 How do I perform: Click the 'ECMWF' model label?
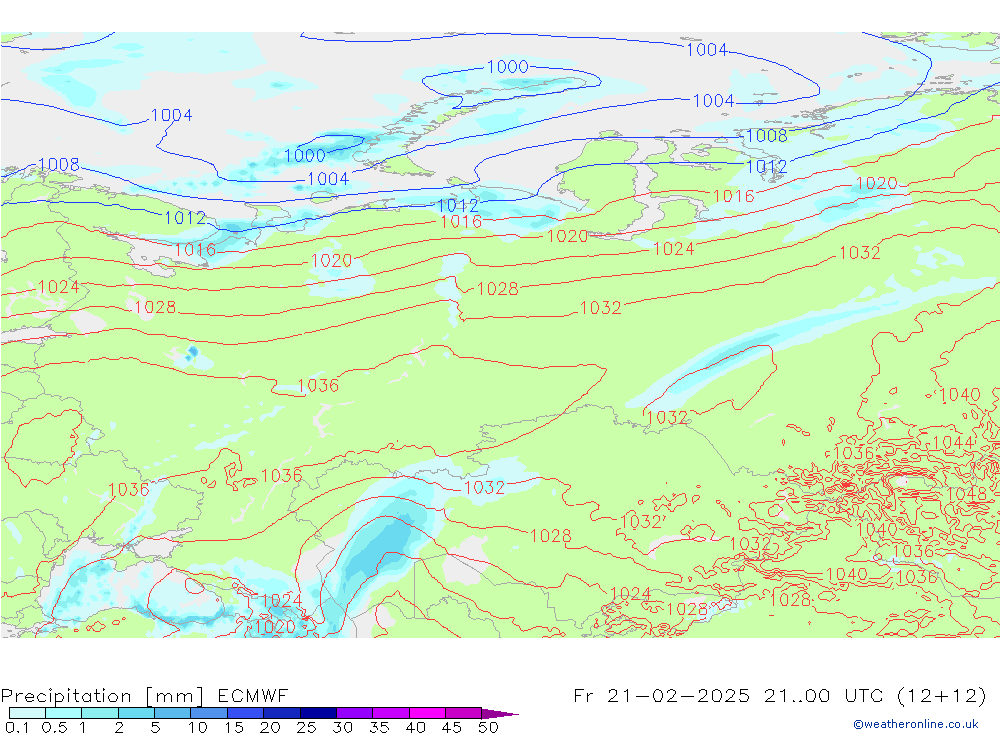[253, 695]
